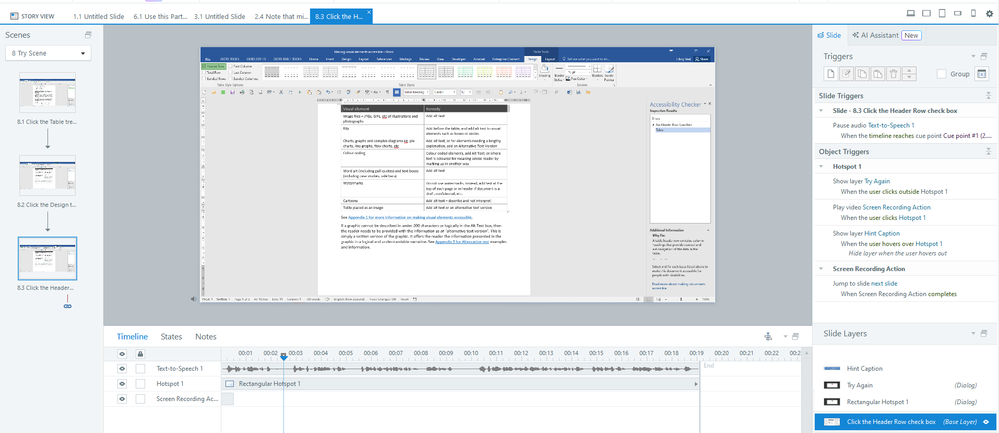Click the align-to-playhead icon in Timeline header
The height and width of the screenshot is (433, 999).
tap(770, 336)
